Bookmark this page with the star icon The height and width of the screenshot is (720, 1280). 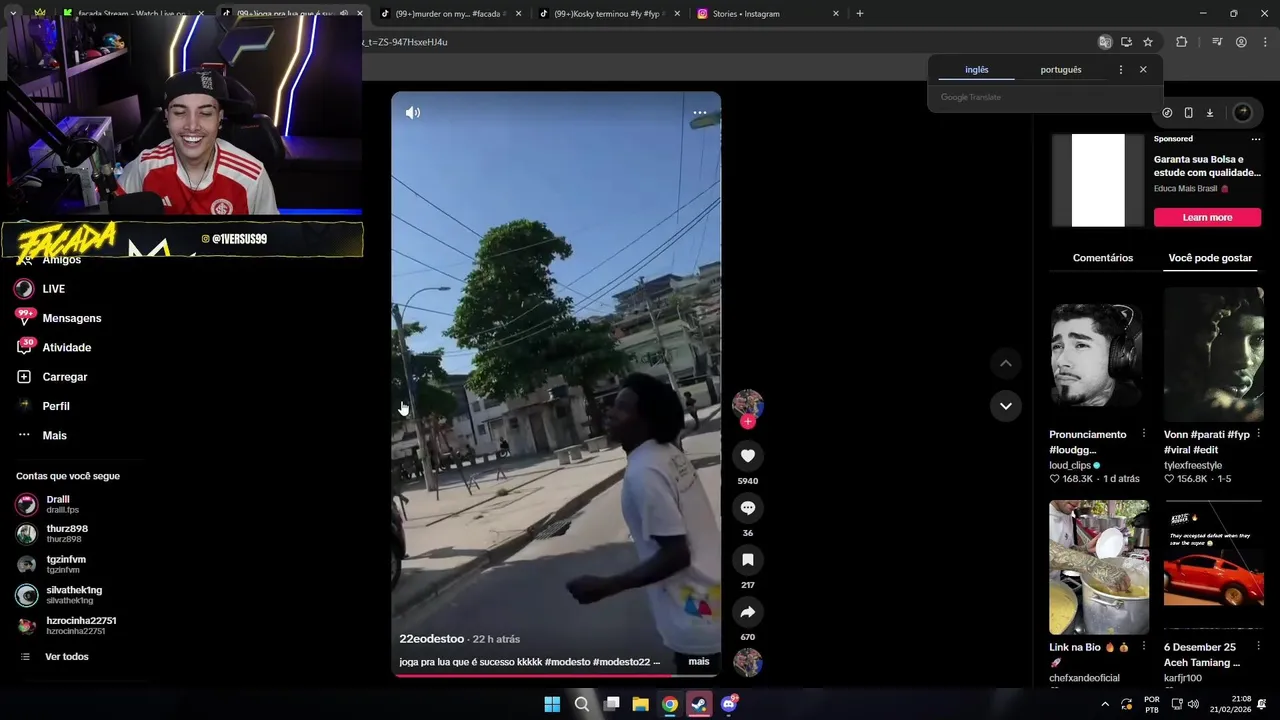coord(1148,42)
